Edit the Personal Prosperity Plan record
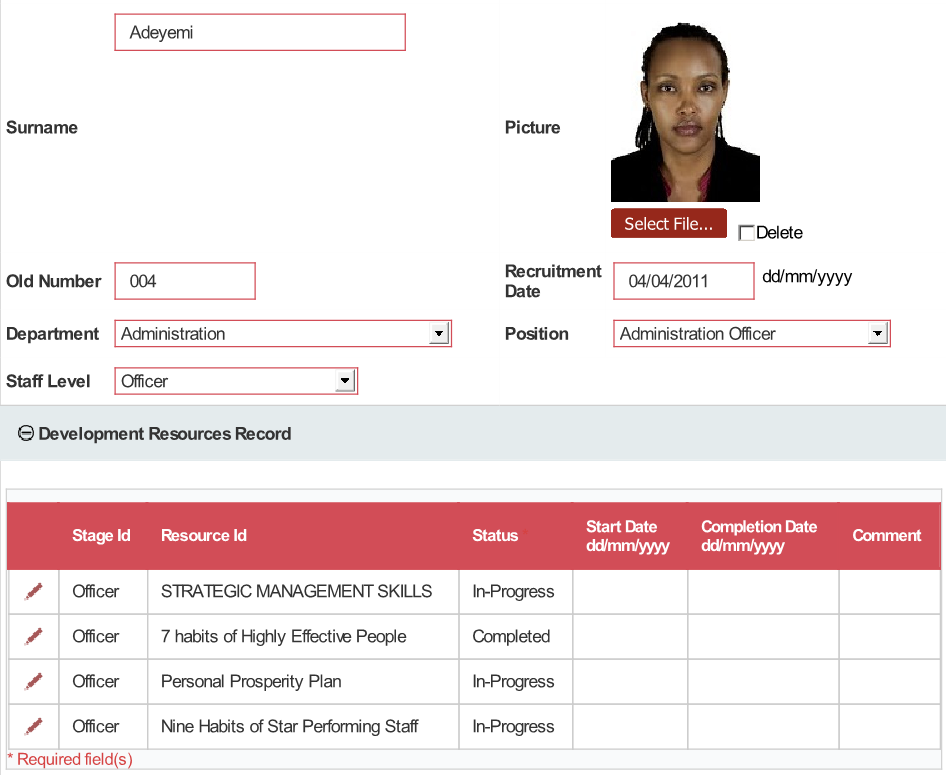This screenshot has height=775, width=946. click(34, 682)
